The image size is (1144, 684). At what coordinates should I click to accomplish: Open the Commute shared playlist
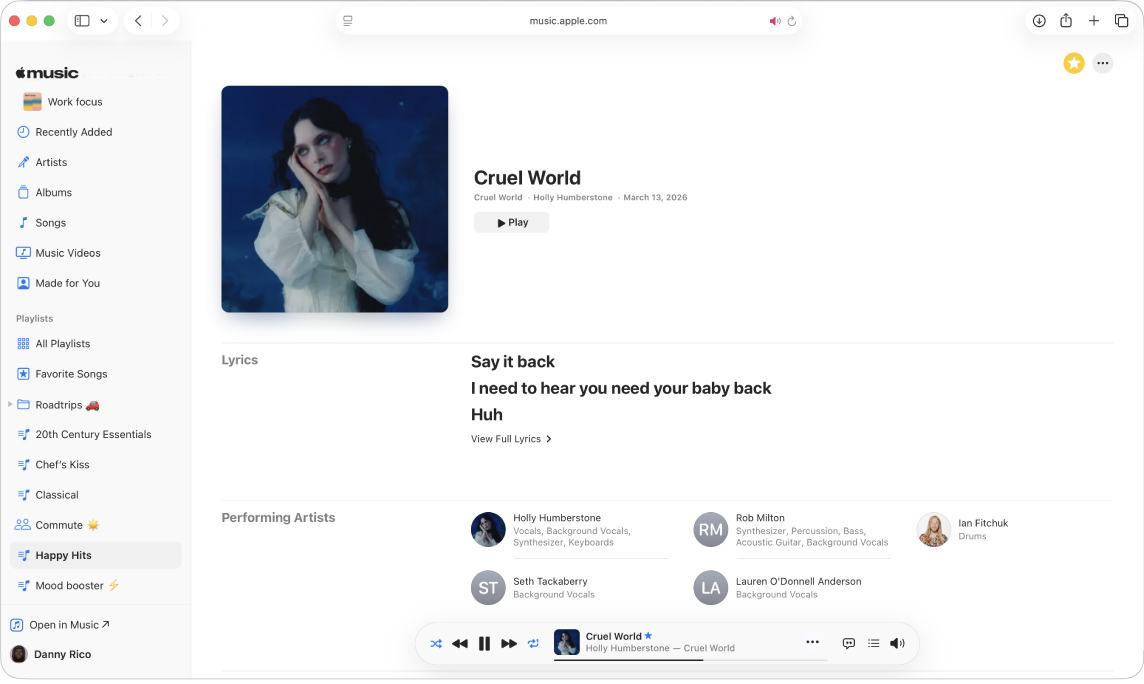(96, 525)
